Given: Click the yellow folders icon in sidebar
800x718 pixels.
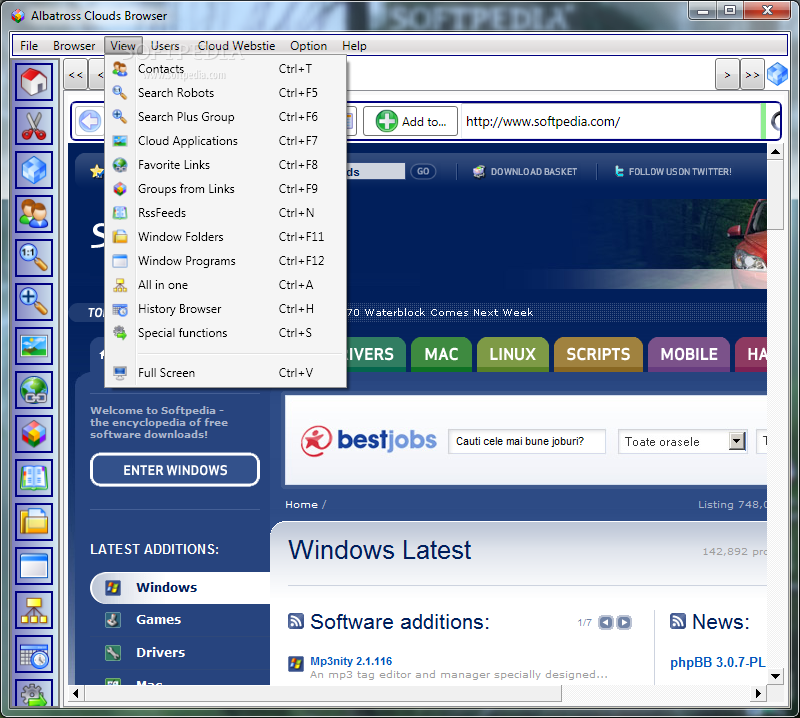Looking at the screenshot, I should click(x=34, y=522).
